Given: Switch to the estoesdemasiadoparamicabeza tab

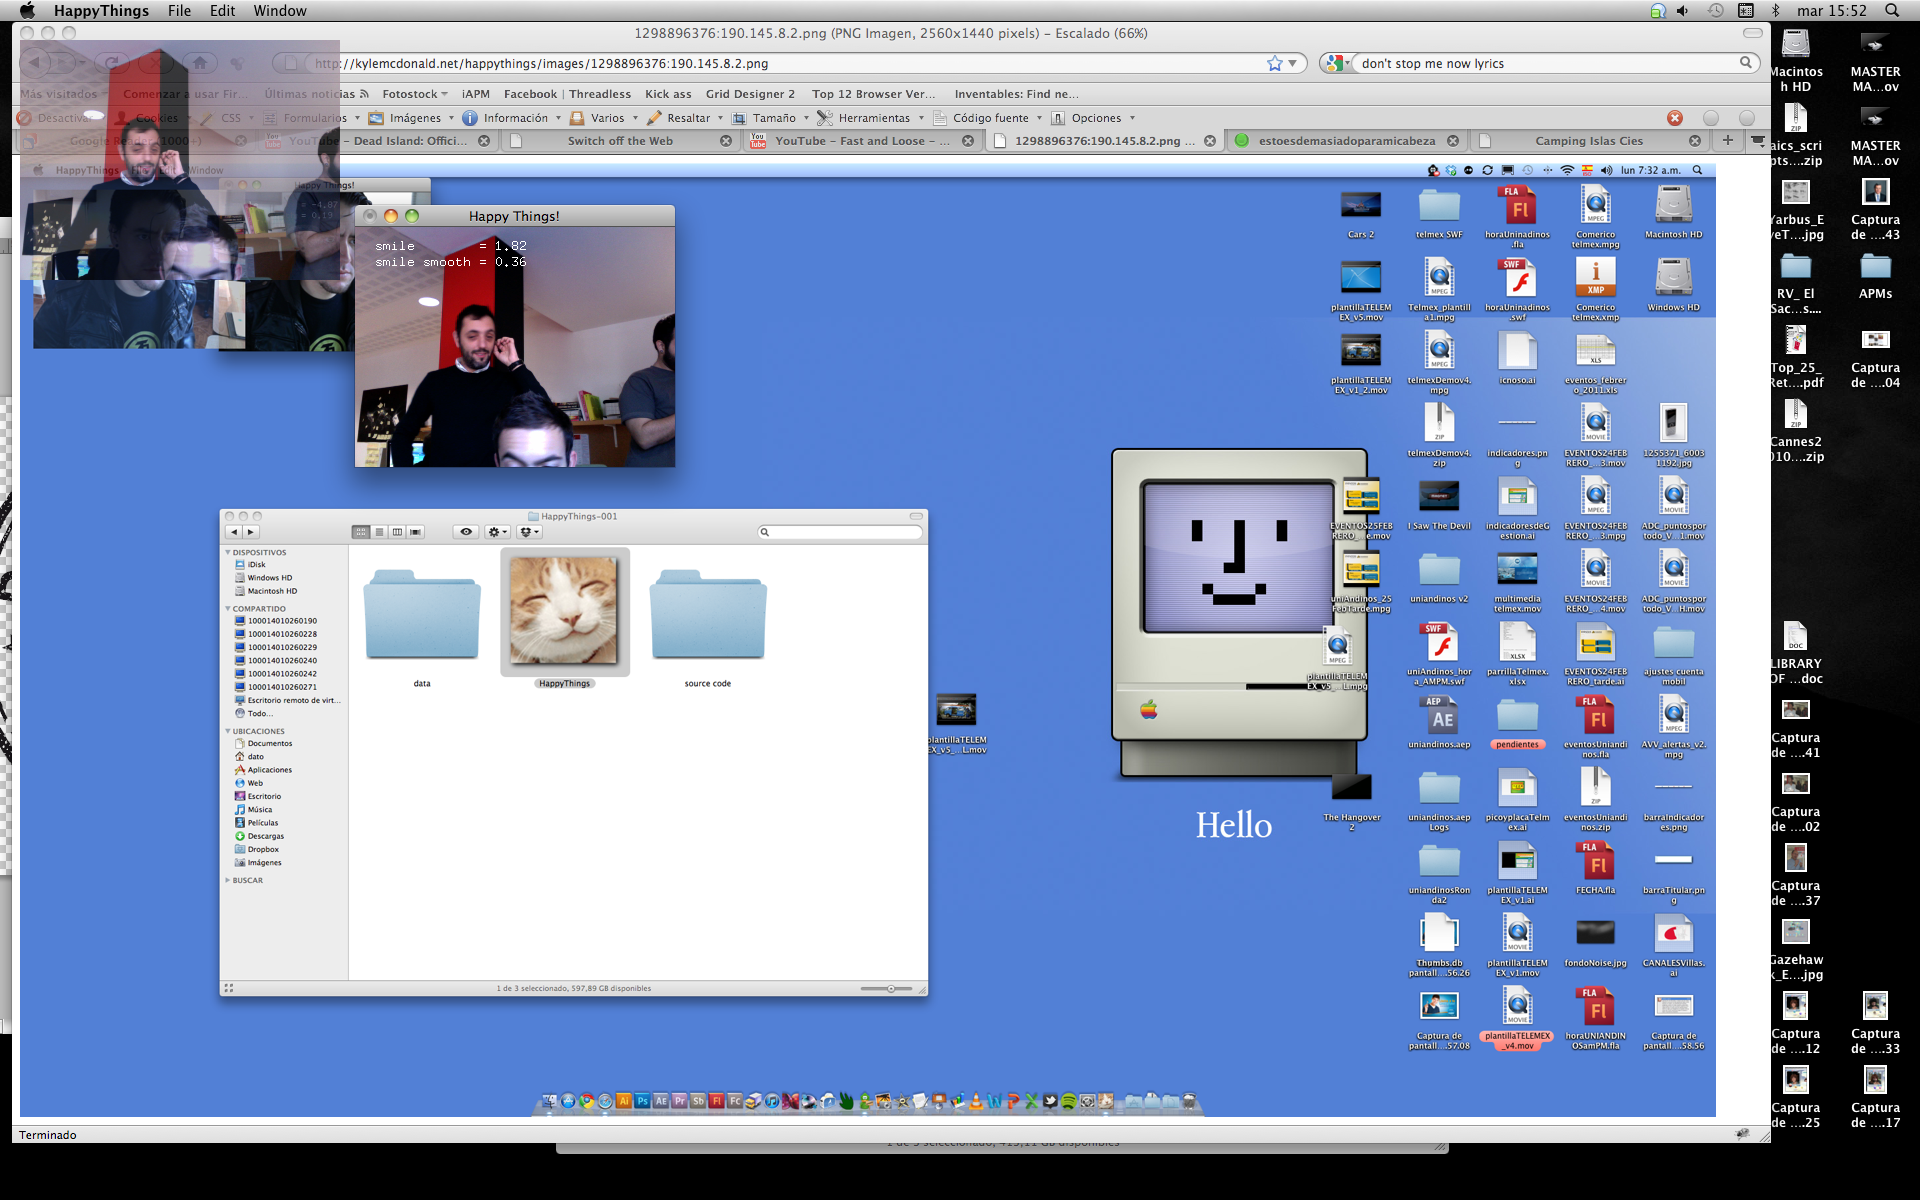Looking at the screenshot, I should point(1346,141).
